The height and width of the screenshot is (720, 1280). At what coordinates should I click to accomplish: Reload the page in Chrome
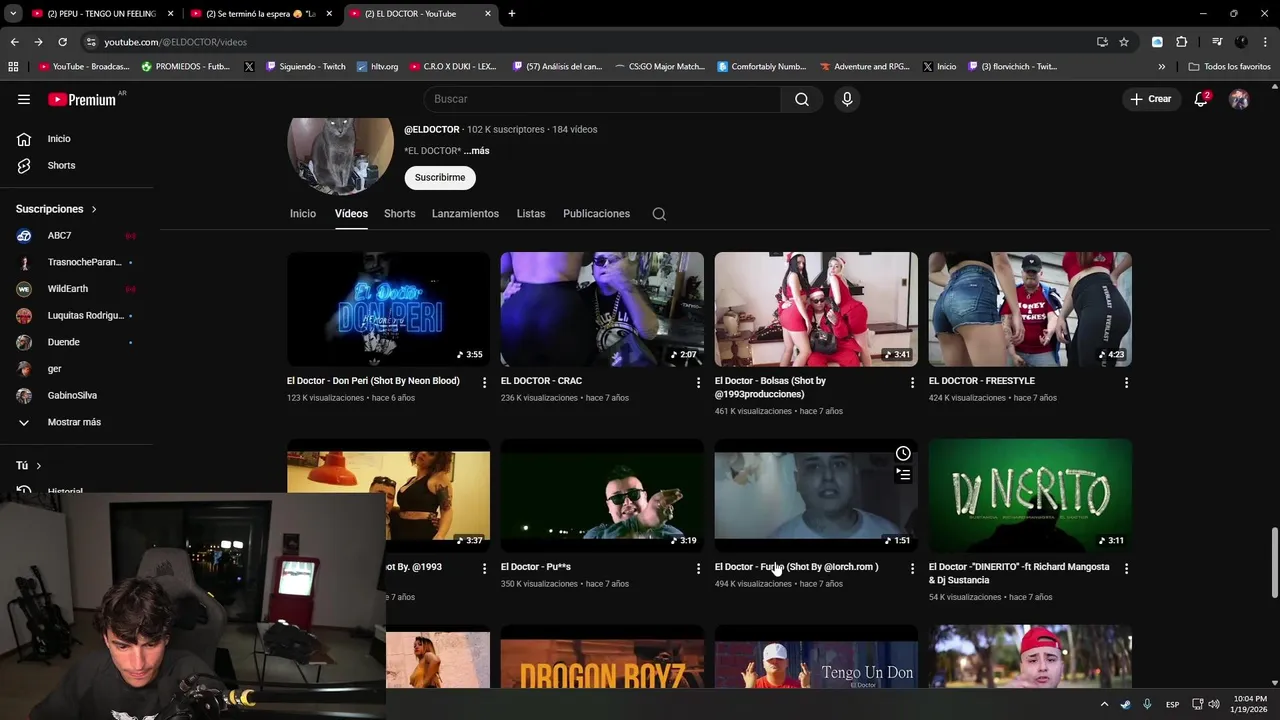(x=62, y=42)
